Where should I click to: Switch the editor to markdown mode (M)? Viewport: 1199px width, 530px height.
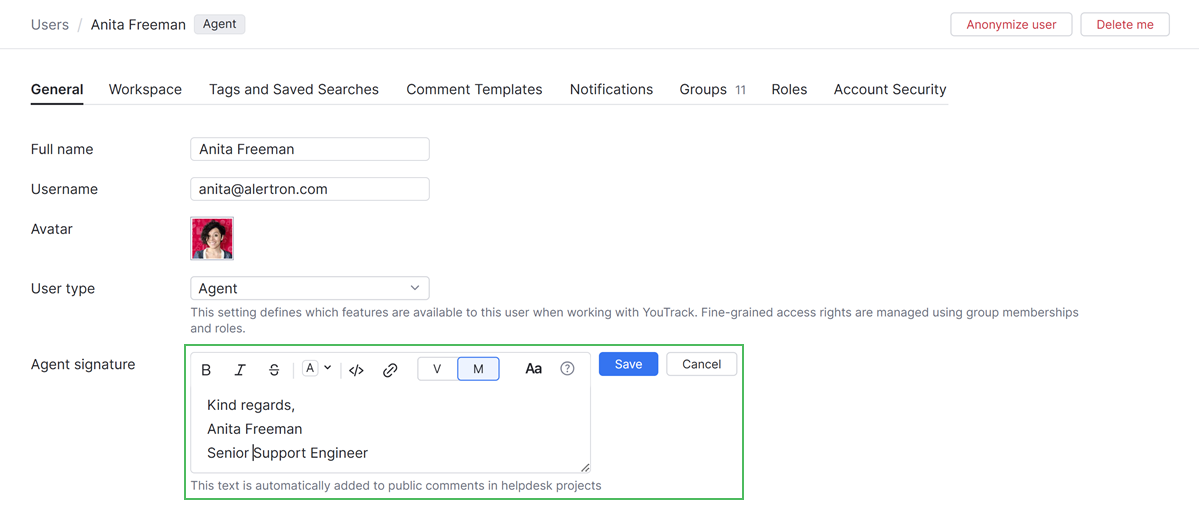(x=478, y=369)
